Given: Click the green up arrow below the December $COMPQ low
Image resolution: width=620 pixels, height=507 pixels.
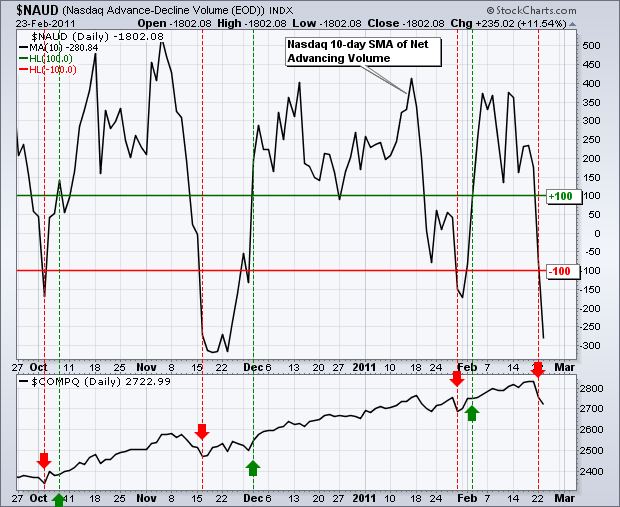Looking at the screenshot, I should [253, 468].
